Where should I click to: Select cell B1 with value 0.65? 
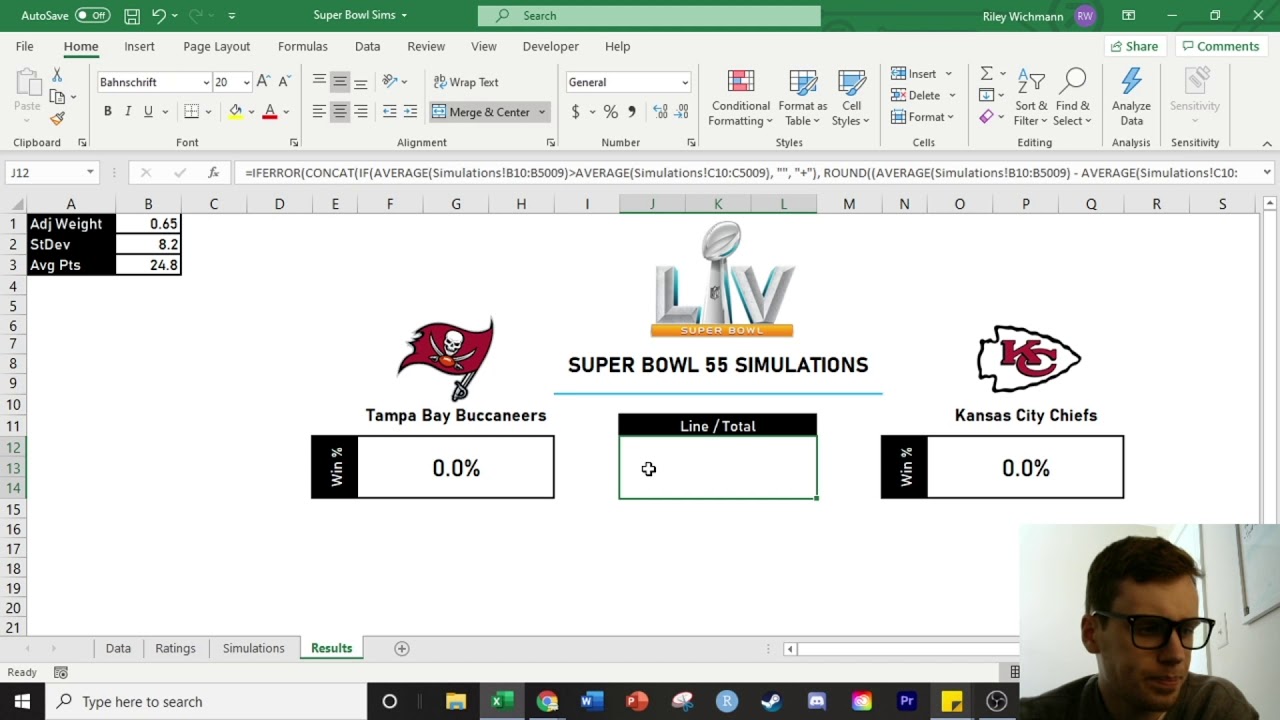(148, 224)
